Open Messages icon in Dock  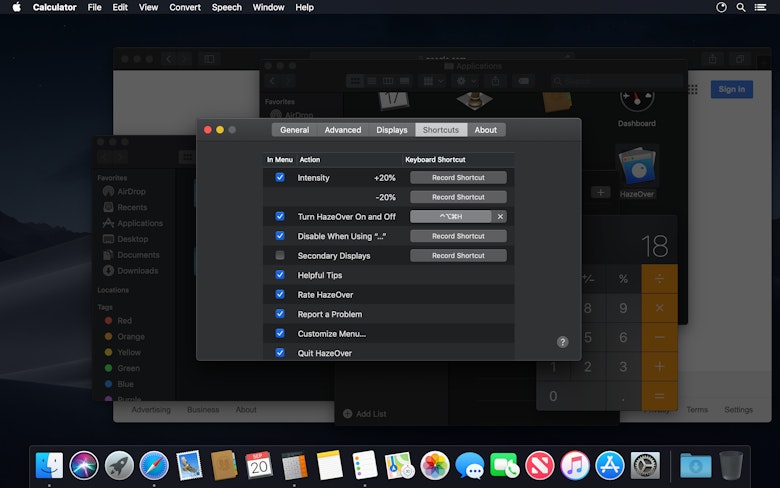pos(470,465)
